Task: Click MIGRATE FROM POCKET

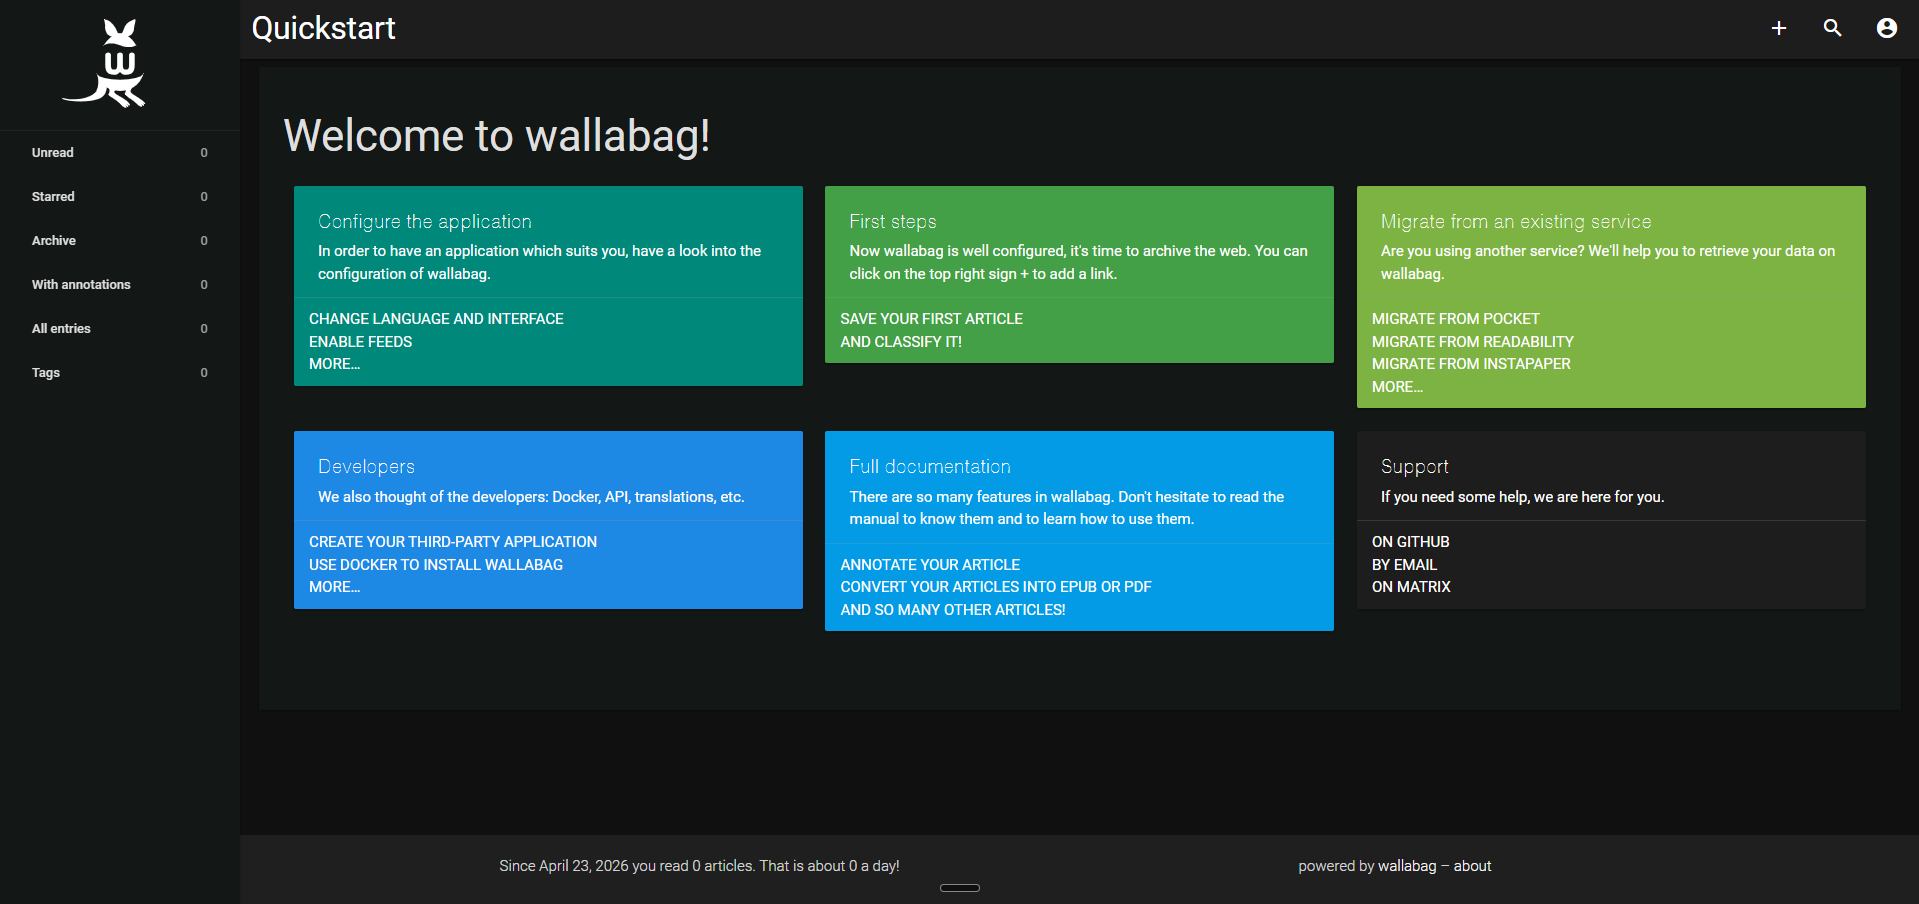Action: 1455,318
